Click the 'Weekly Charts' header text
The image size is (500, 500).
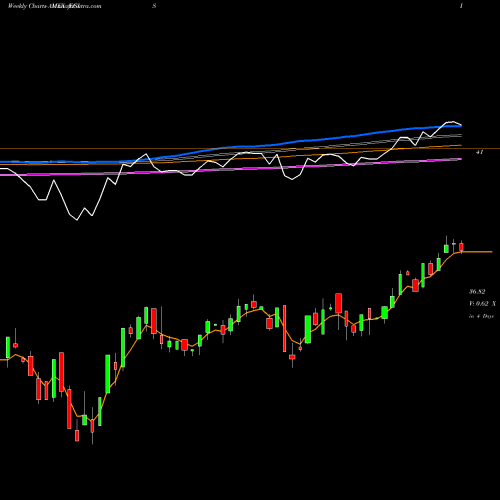27,6
